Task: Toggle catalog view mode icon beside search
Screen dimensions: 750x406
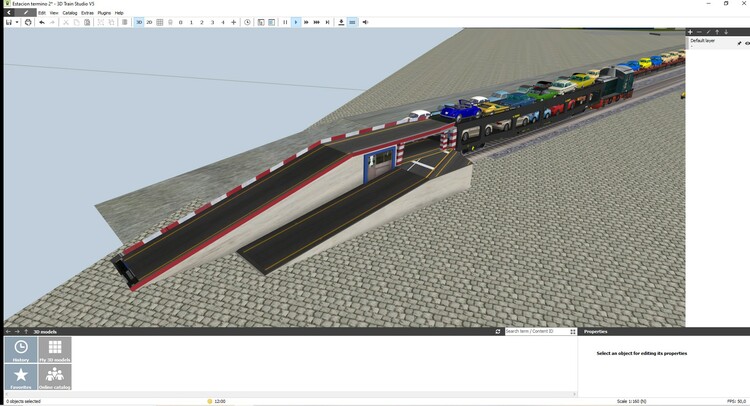Action: coord(573,331)
